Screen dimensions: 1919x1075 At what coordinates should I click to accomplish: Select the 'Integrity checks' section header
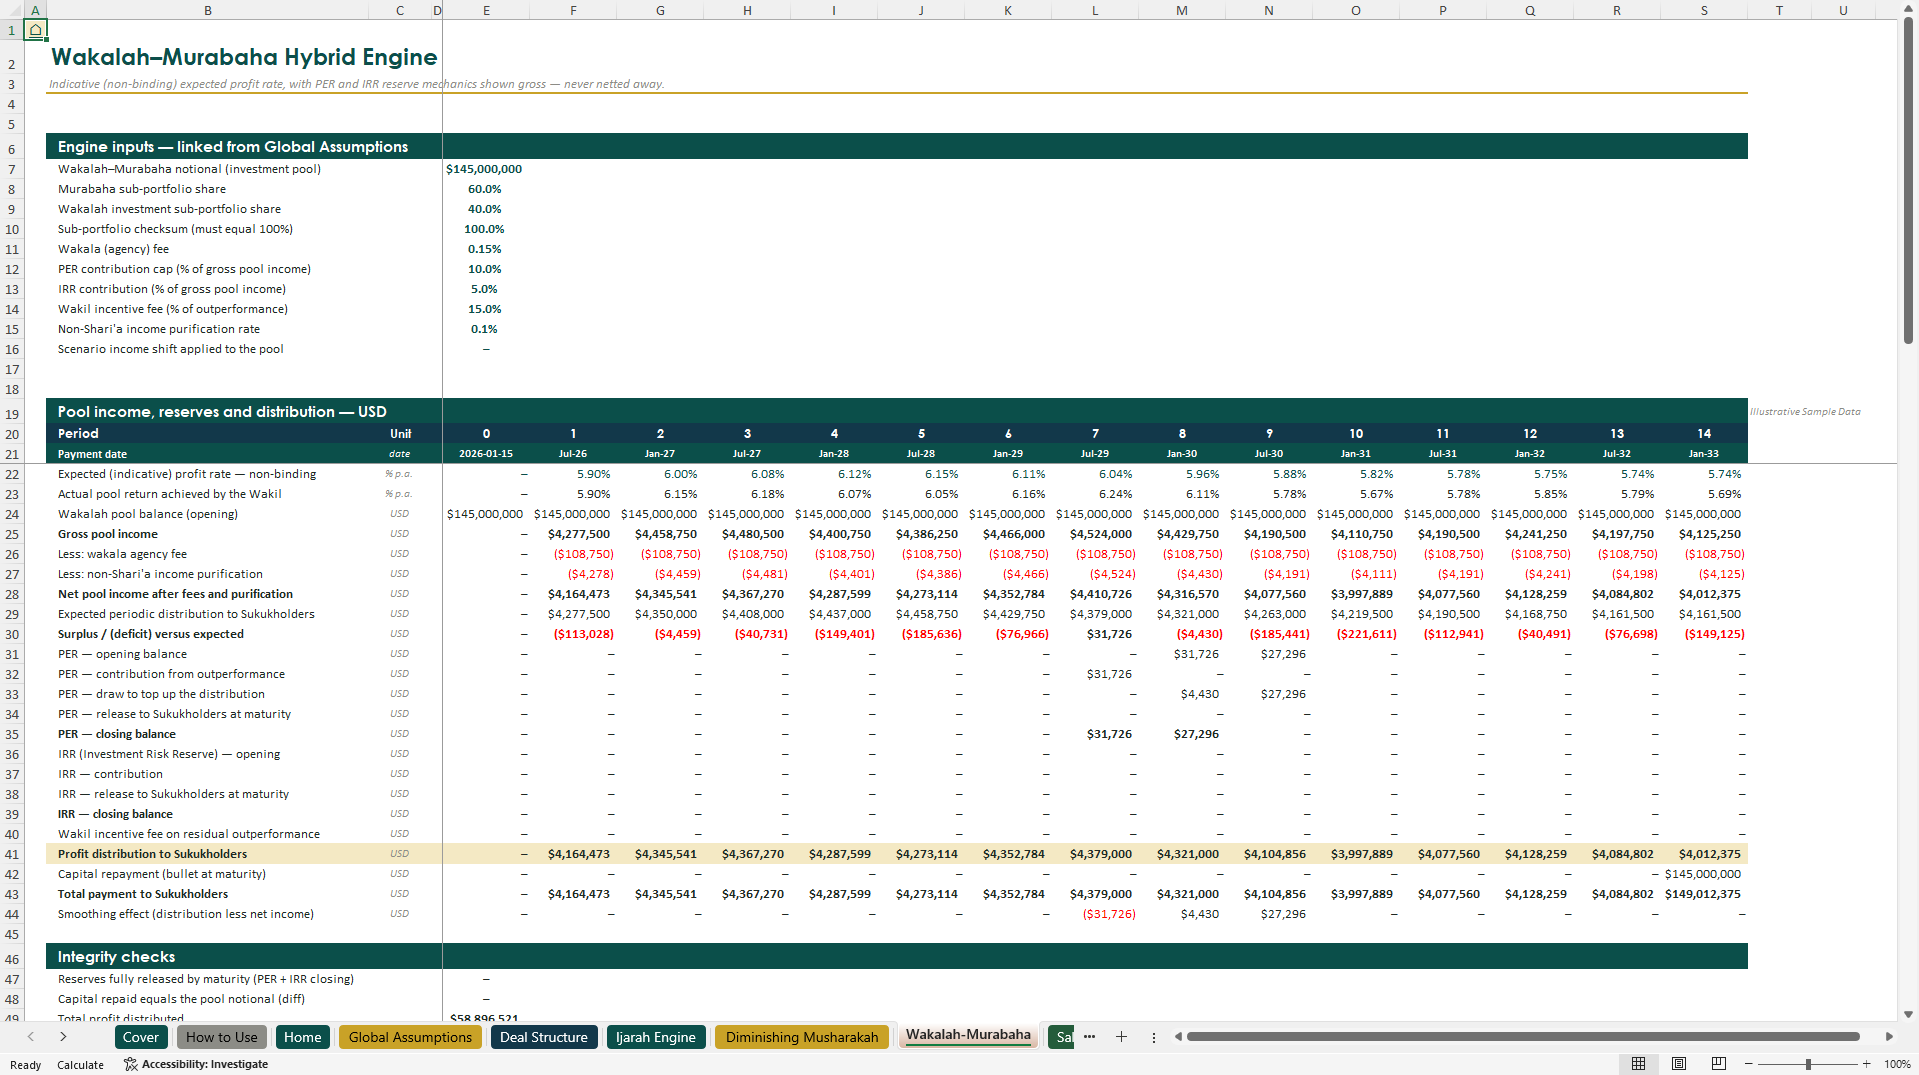click(116, 957)
